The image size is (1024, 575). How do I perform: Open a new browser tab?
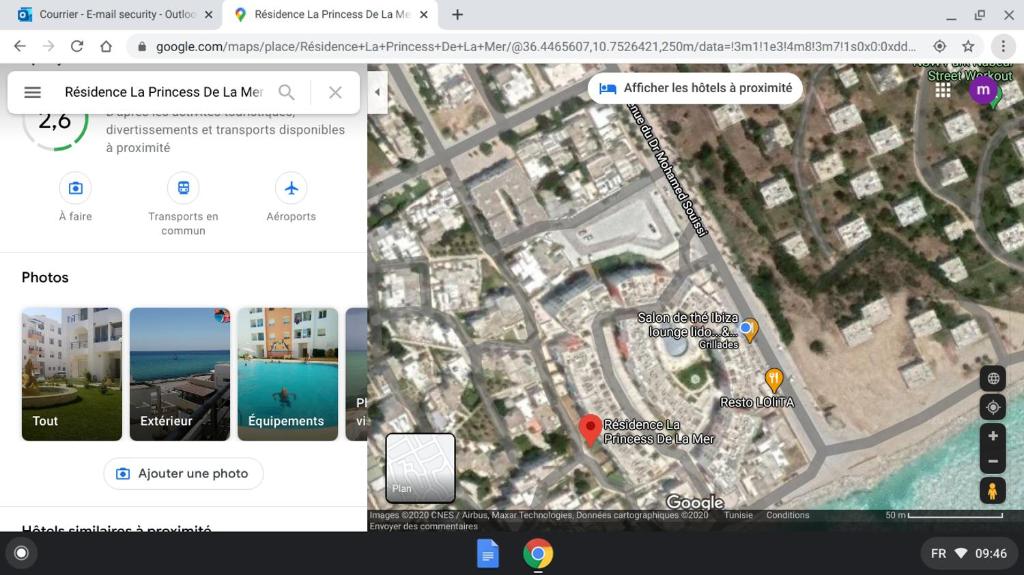[x=457, y=14]
